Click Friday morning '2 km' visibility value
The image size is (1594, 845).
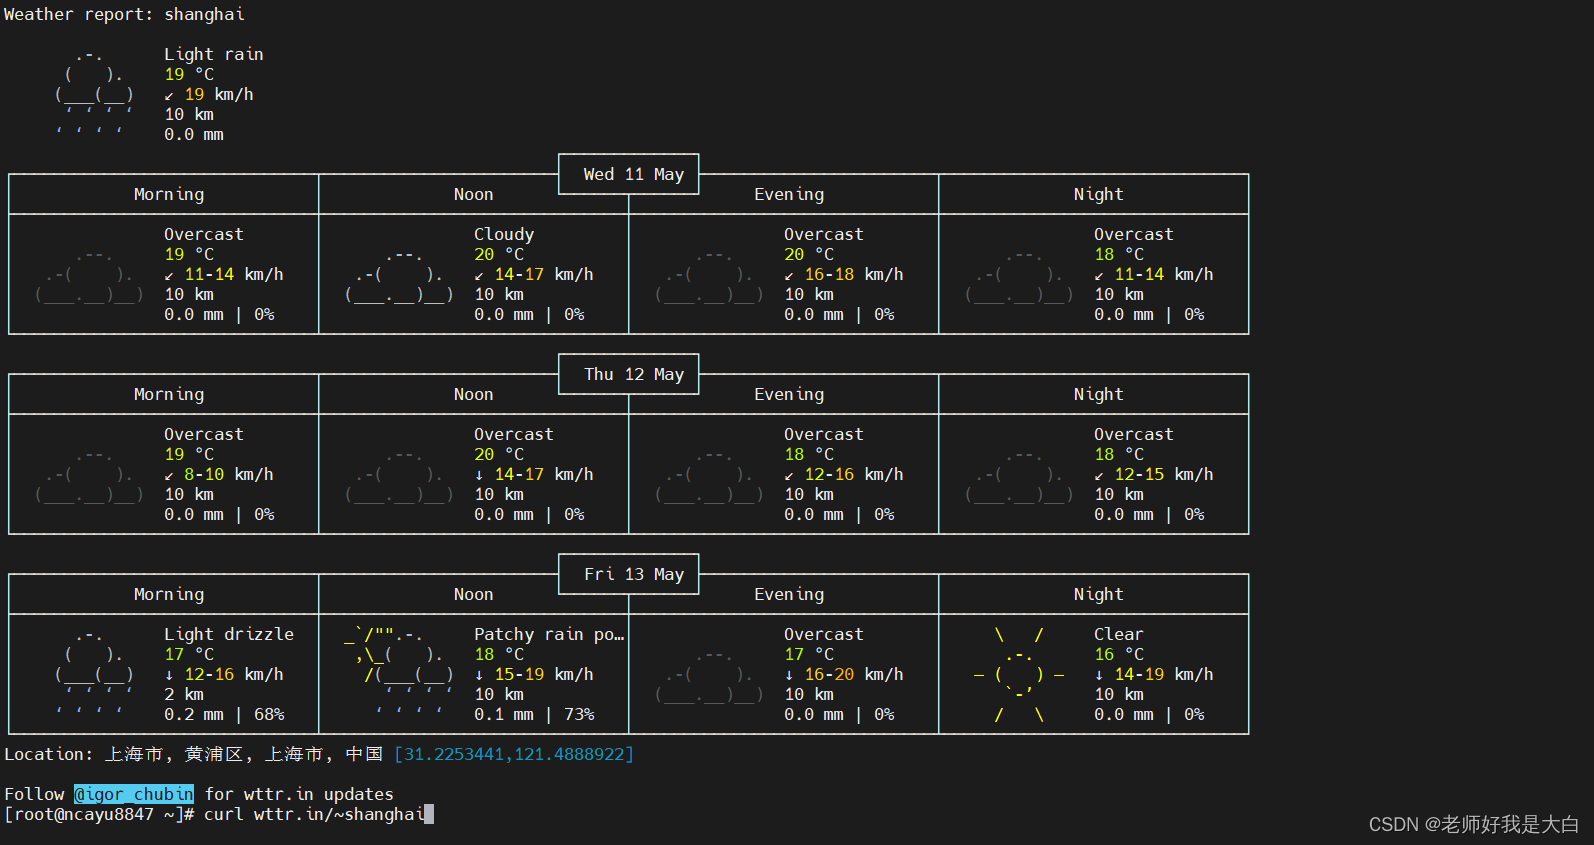(184, 694)
